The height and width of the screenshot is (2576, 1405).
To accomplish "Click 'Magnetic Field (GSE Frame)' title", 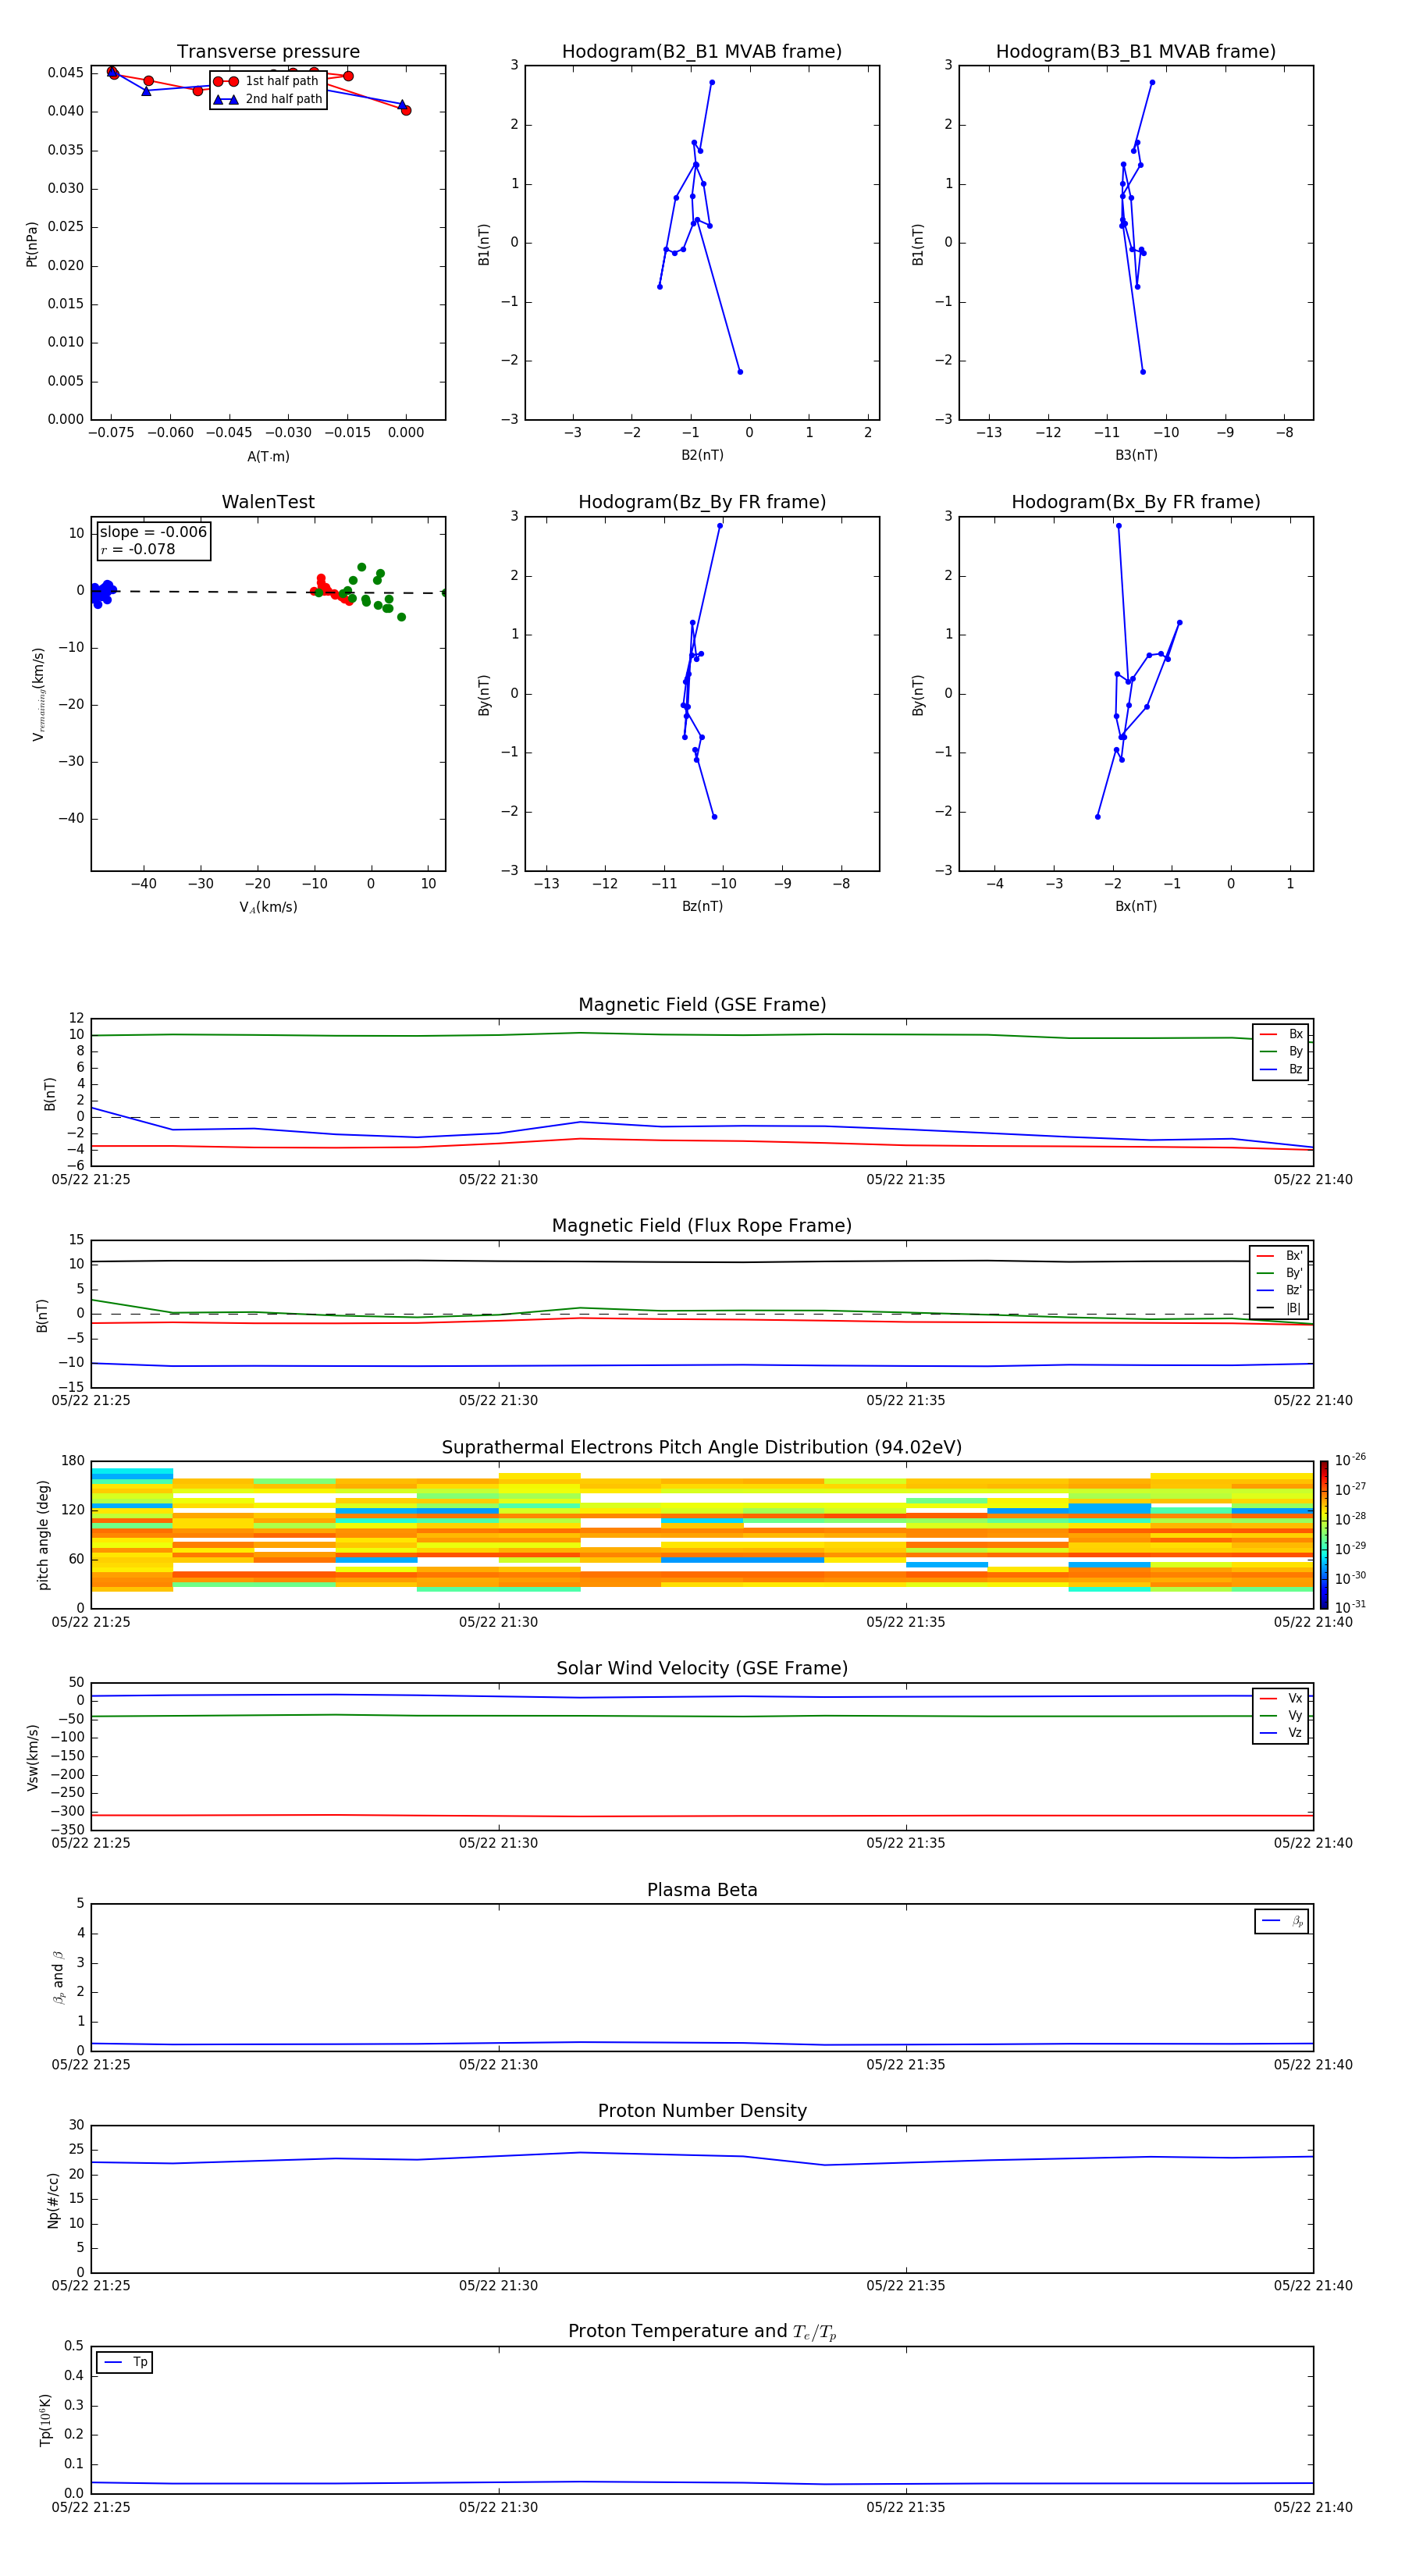I will coord(702,1005).
